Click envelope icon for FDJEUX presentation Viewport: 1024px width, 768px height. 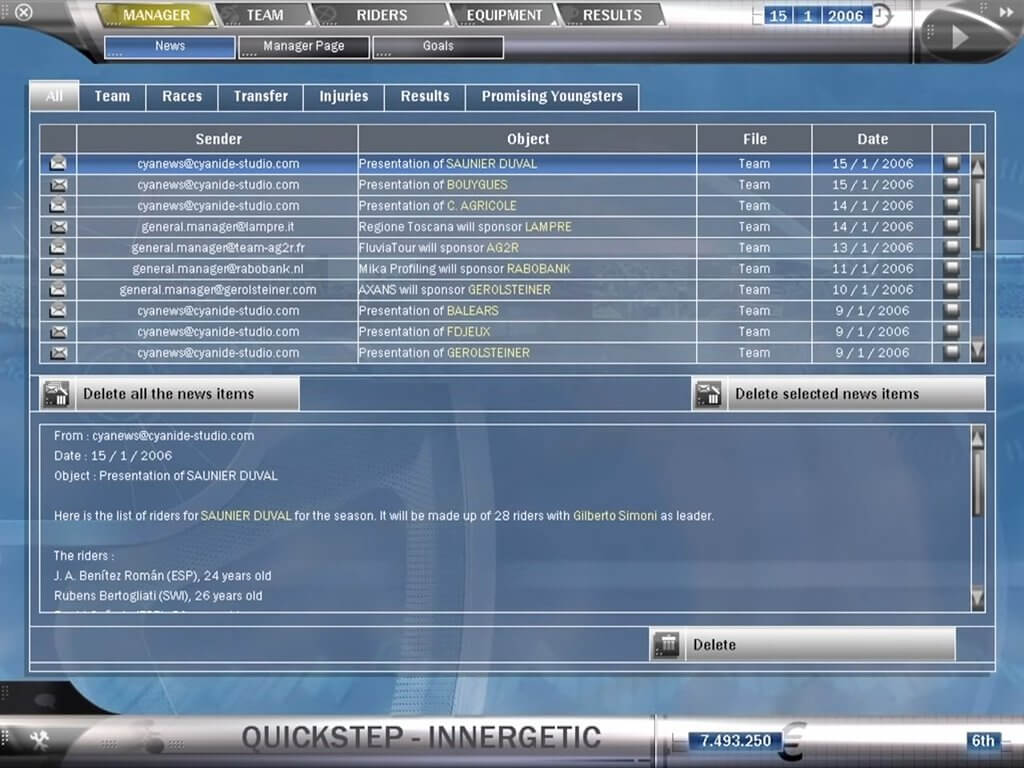(x=58, y=332)
